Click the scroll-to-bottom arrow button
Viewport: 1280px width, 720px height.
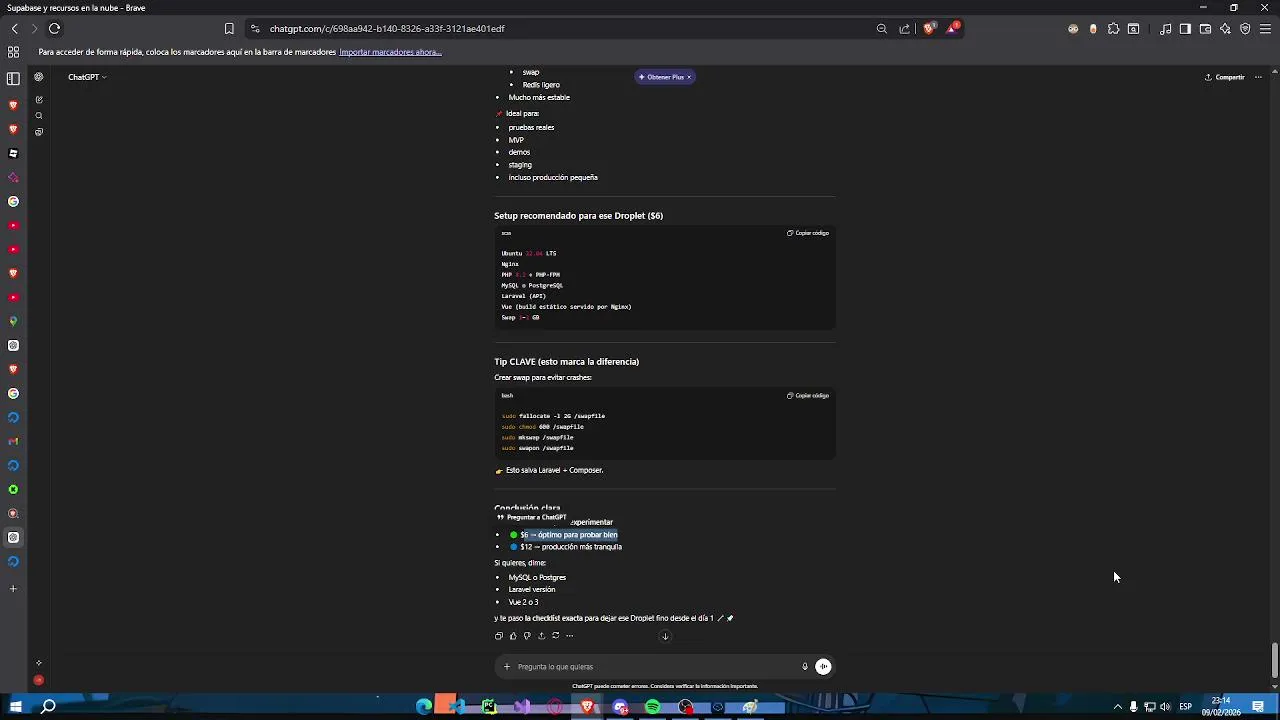[665, 636]
